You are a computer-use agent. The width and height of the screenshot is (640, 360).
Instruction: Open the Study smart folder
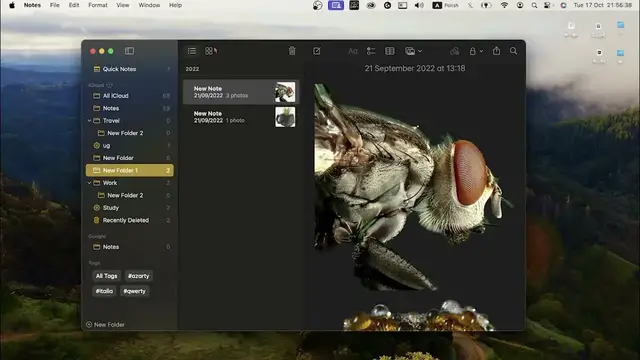[130, 208]
